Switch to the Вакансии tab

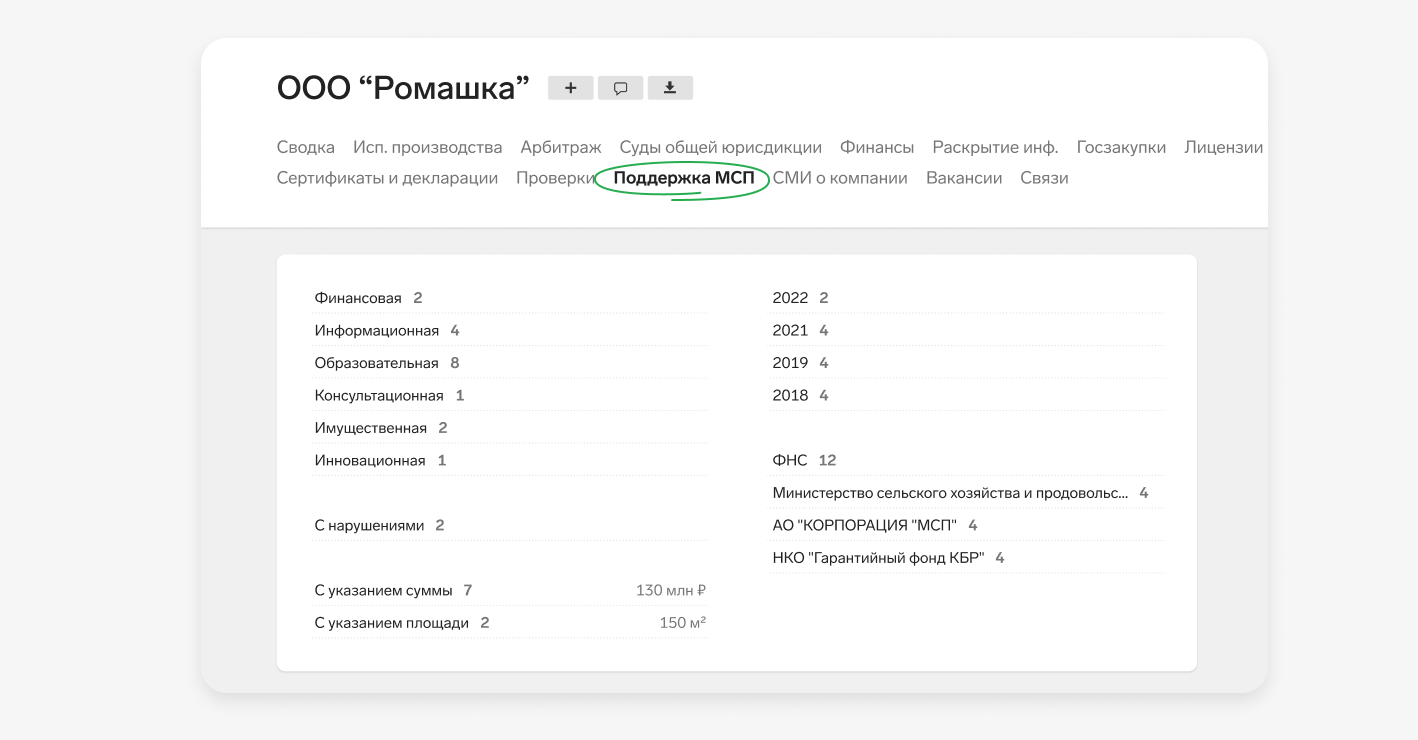[963, 178]
